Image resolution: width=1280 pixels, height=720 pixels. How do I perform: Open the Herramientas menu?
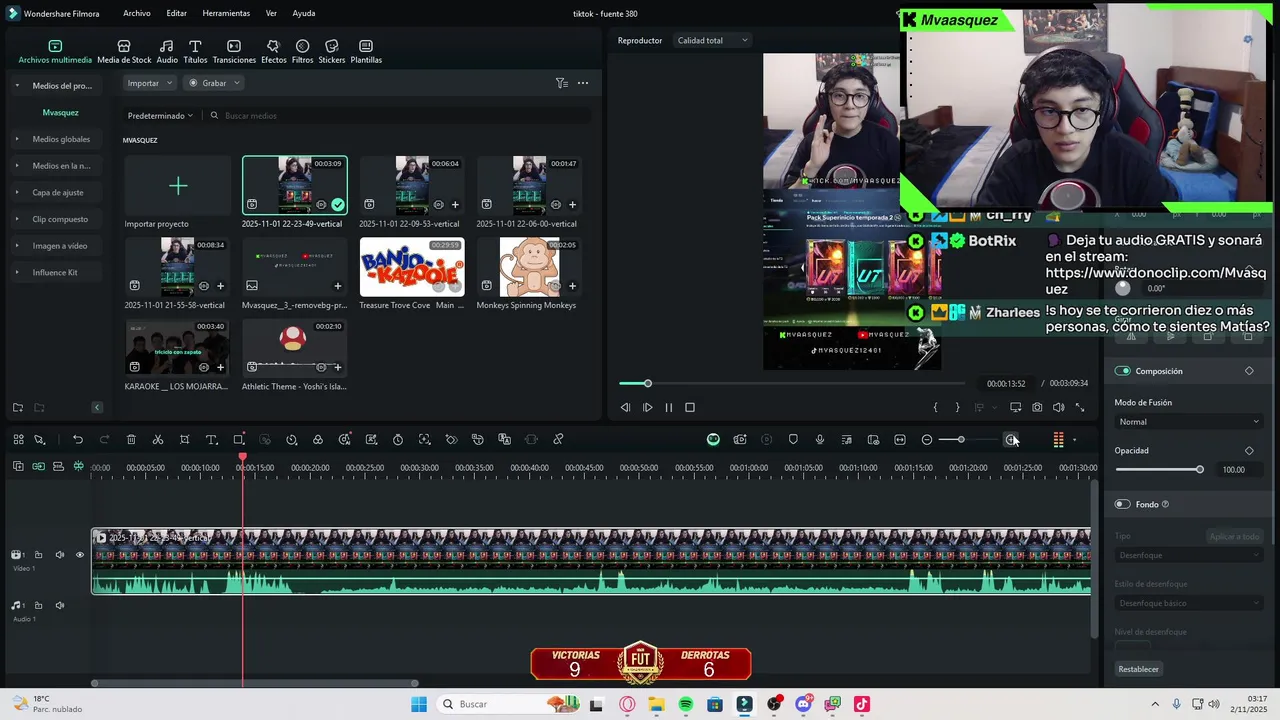(x=226, y=14)
